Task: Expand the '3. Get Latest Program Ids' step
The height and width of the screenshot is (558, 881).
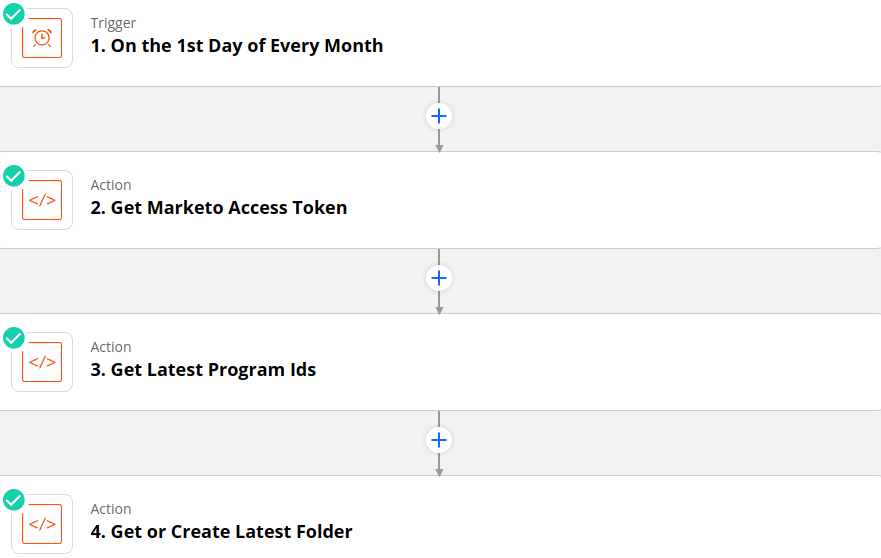Action: click(x=203, y=369)
